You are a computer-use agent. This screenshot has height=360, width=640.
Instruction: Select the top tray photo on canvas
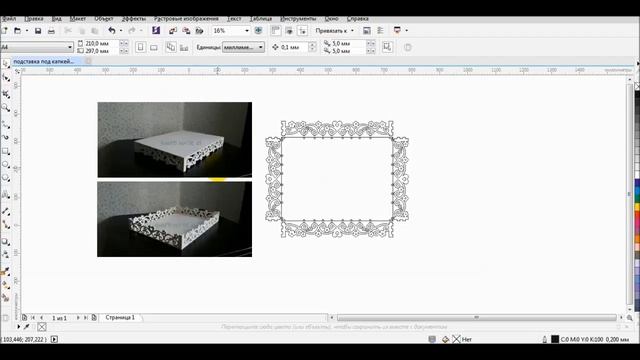tap(175, 140)
